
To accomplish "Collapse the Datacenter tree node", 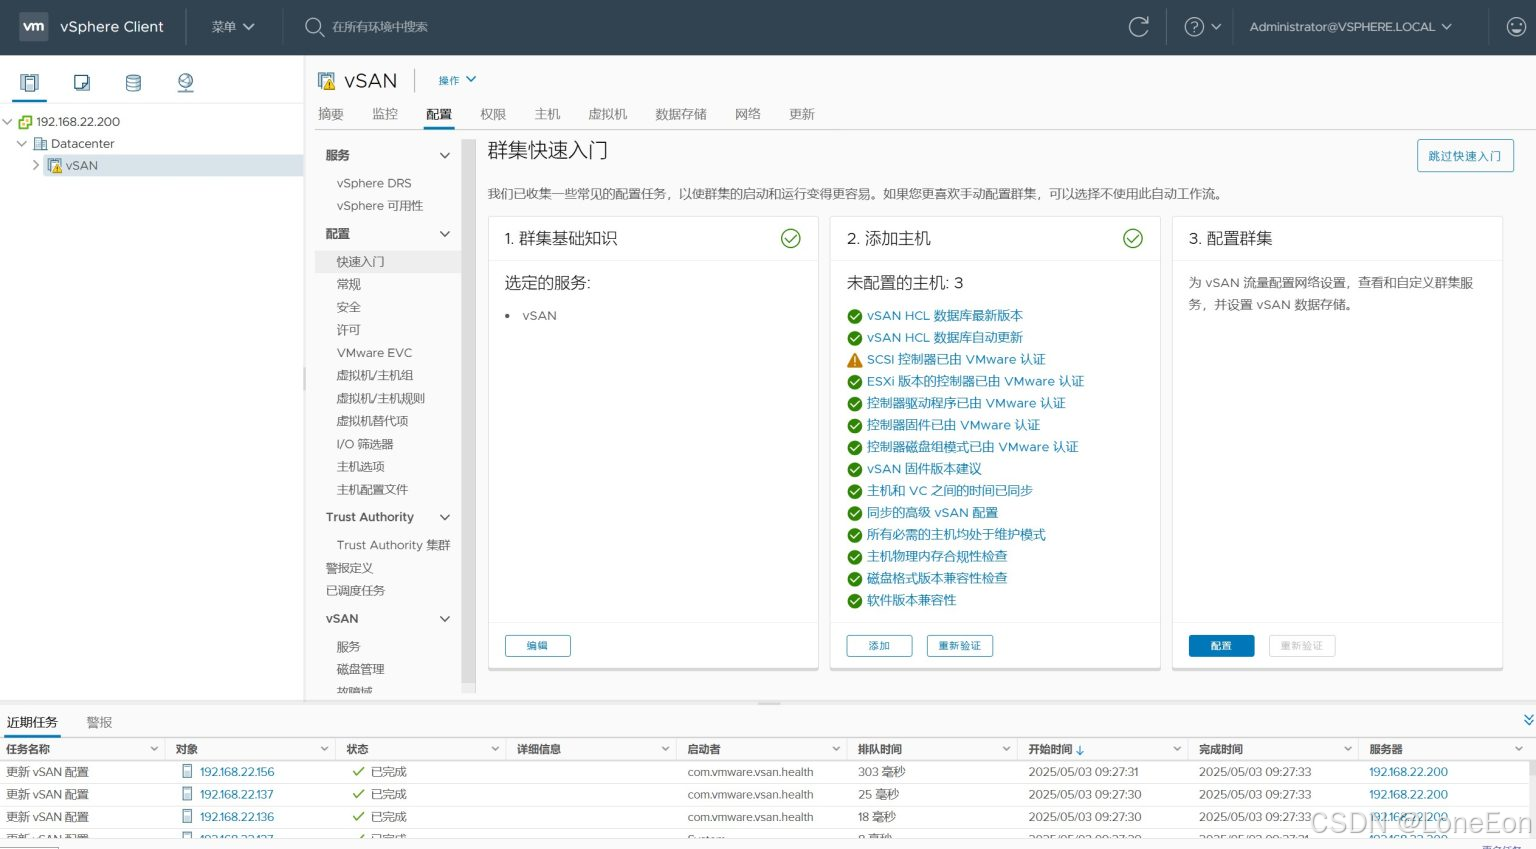I will tap(22, 143).
